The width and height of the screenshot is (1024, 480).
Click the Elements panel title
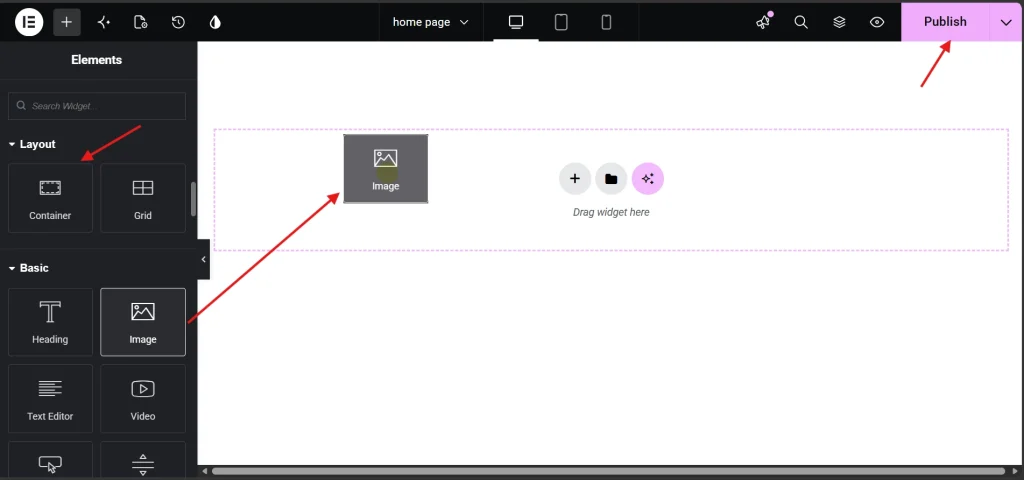97,60
